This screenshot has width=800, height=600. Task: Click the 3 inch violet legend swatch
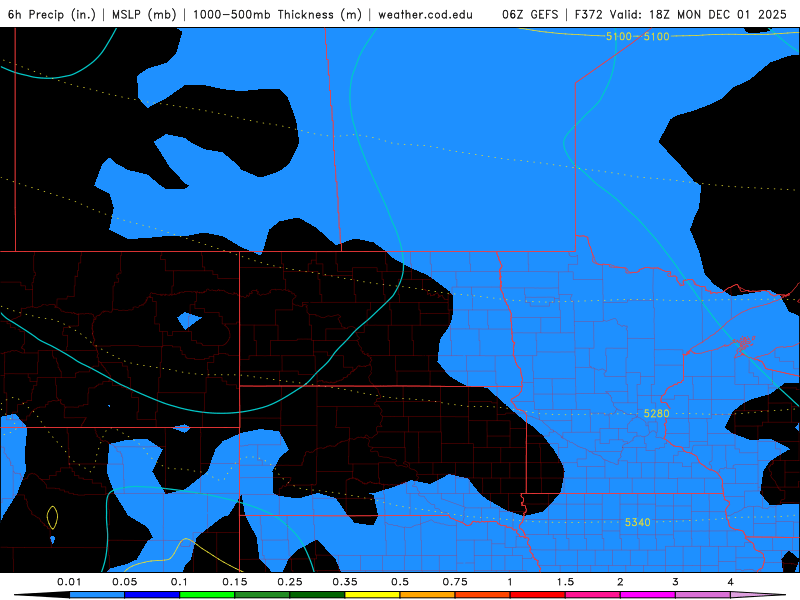pyautogui.click(x=703, y=595)
